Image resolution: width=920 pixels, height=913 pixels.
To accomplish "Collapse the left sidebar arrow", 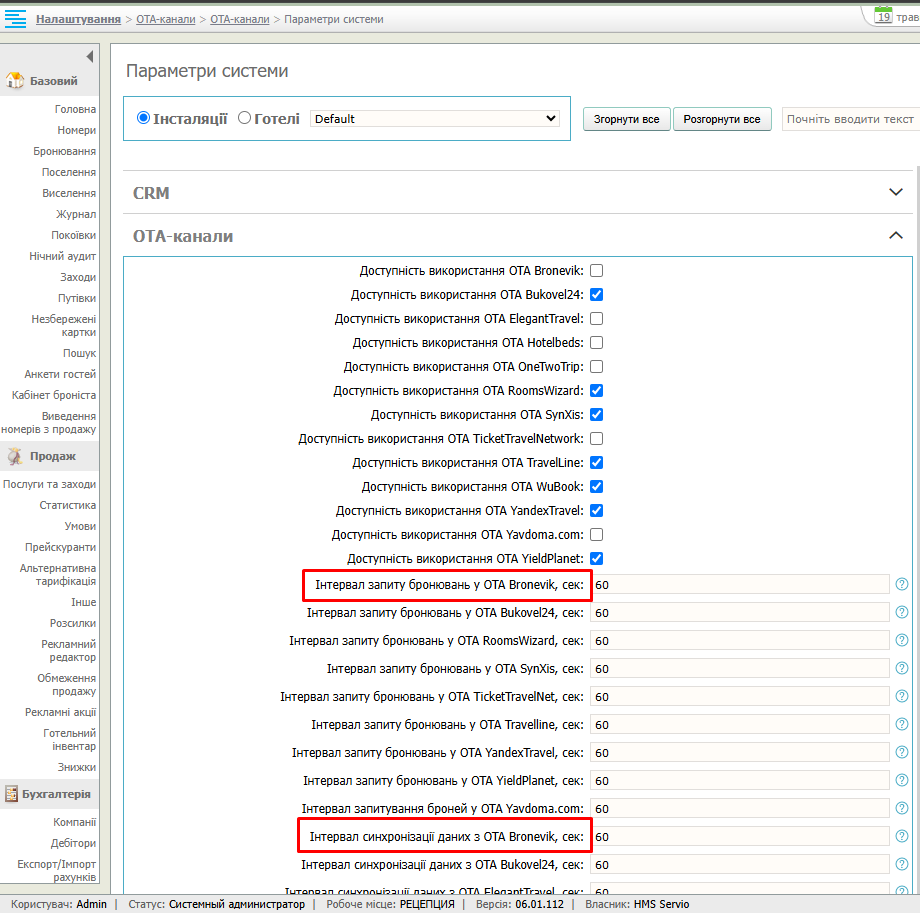I will 89,57.
